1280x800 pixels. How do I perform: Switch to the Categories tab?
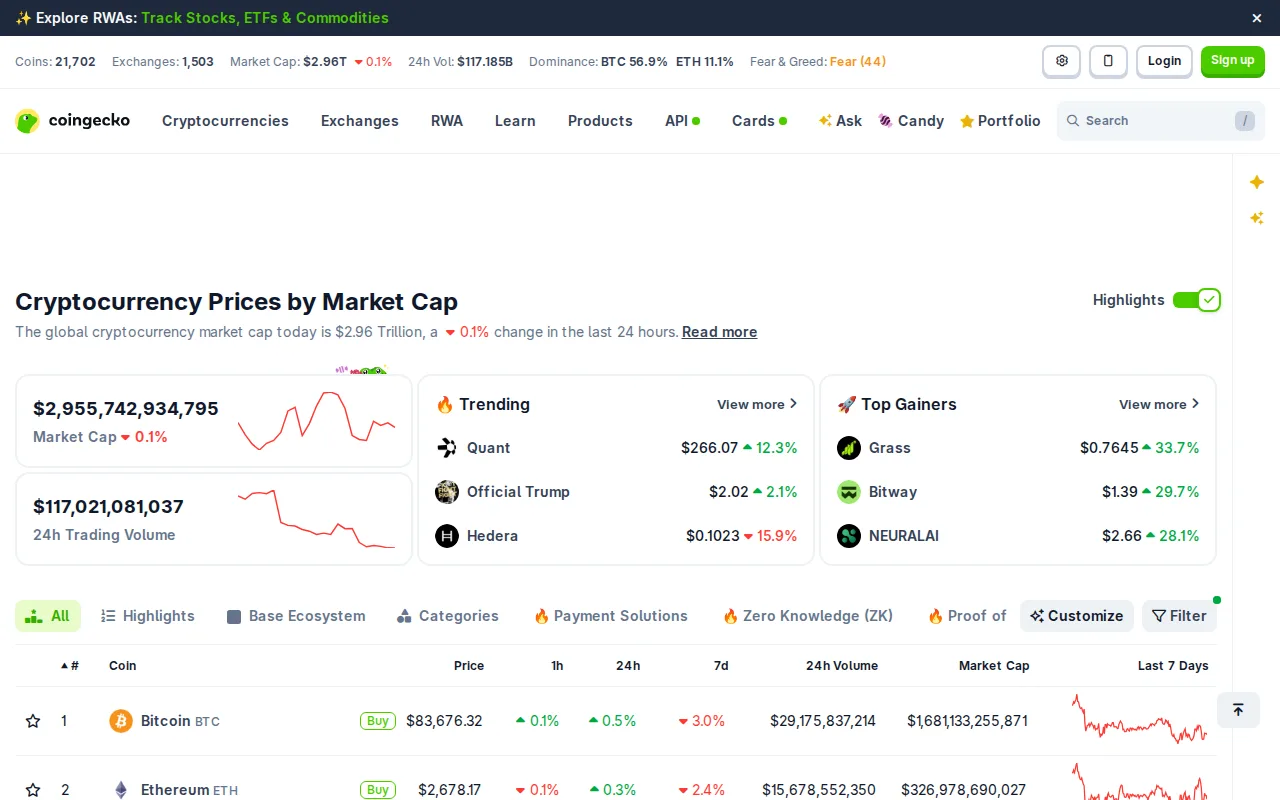tap(448, 616)
